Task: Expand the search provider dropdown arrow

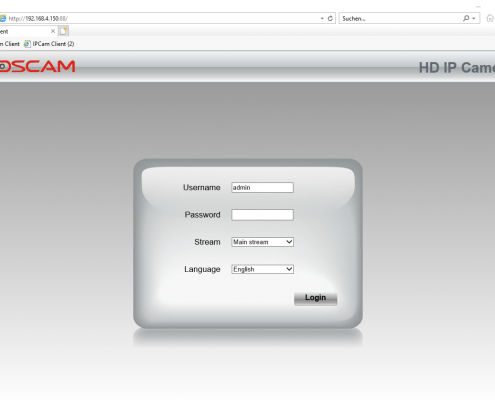Action: tap(474, 18)
